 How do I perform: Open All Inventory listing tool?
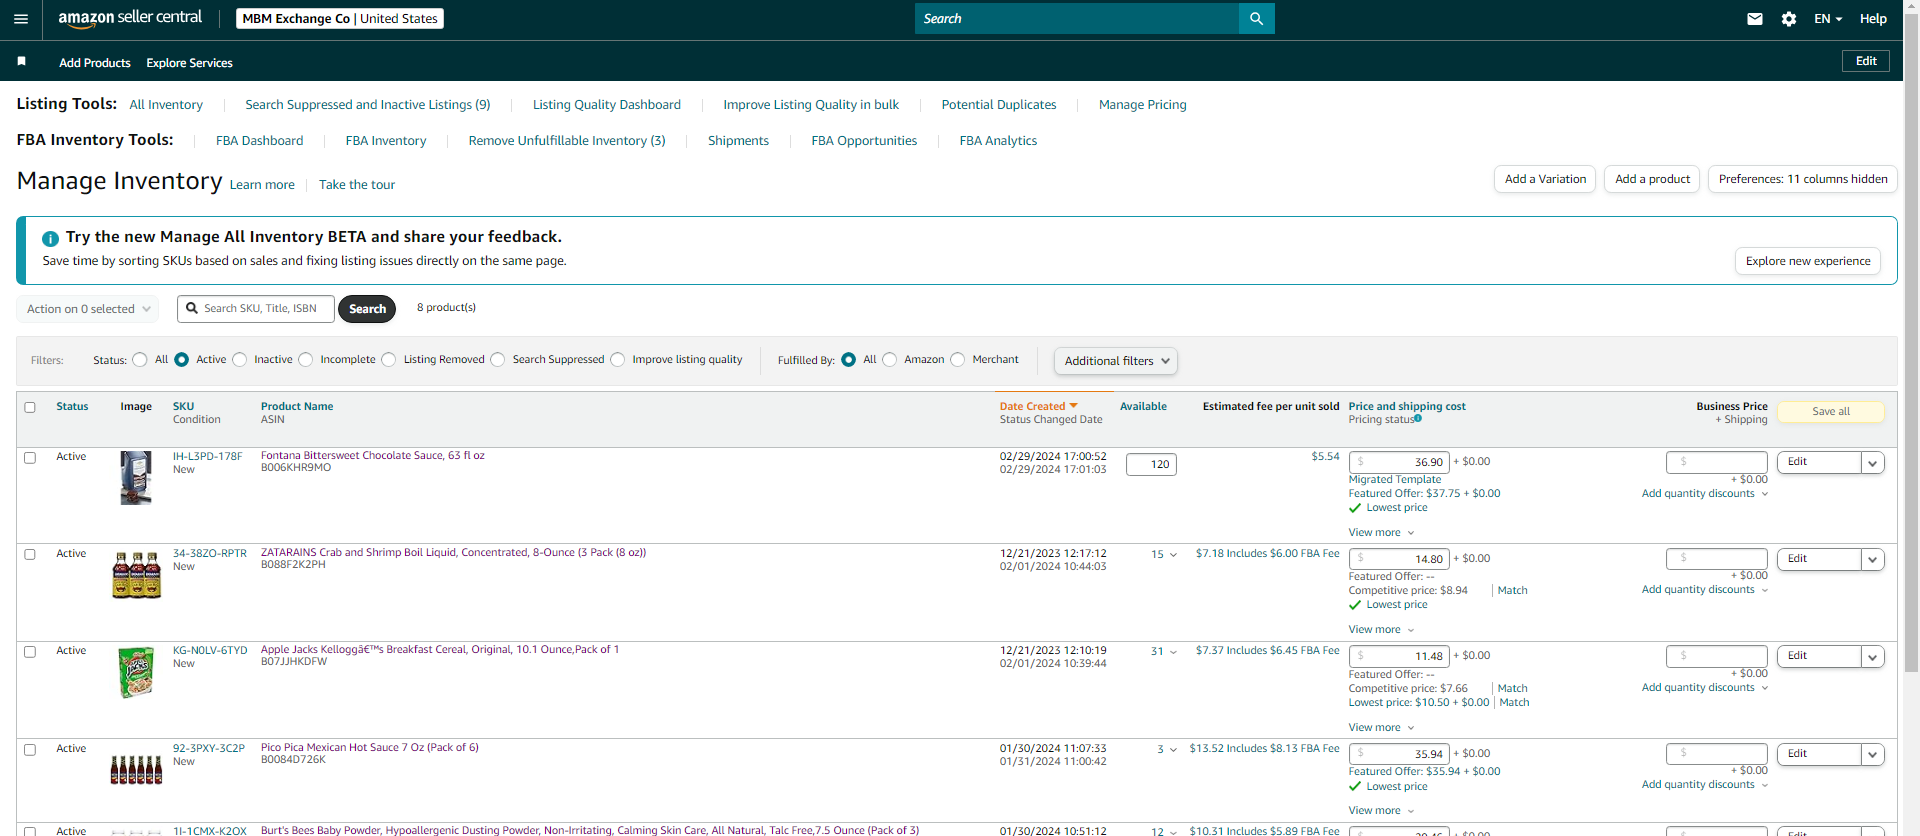[166, 105]
